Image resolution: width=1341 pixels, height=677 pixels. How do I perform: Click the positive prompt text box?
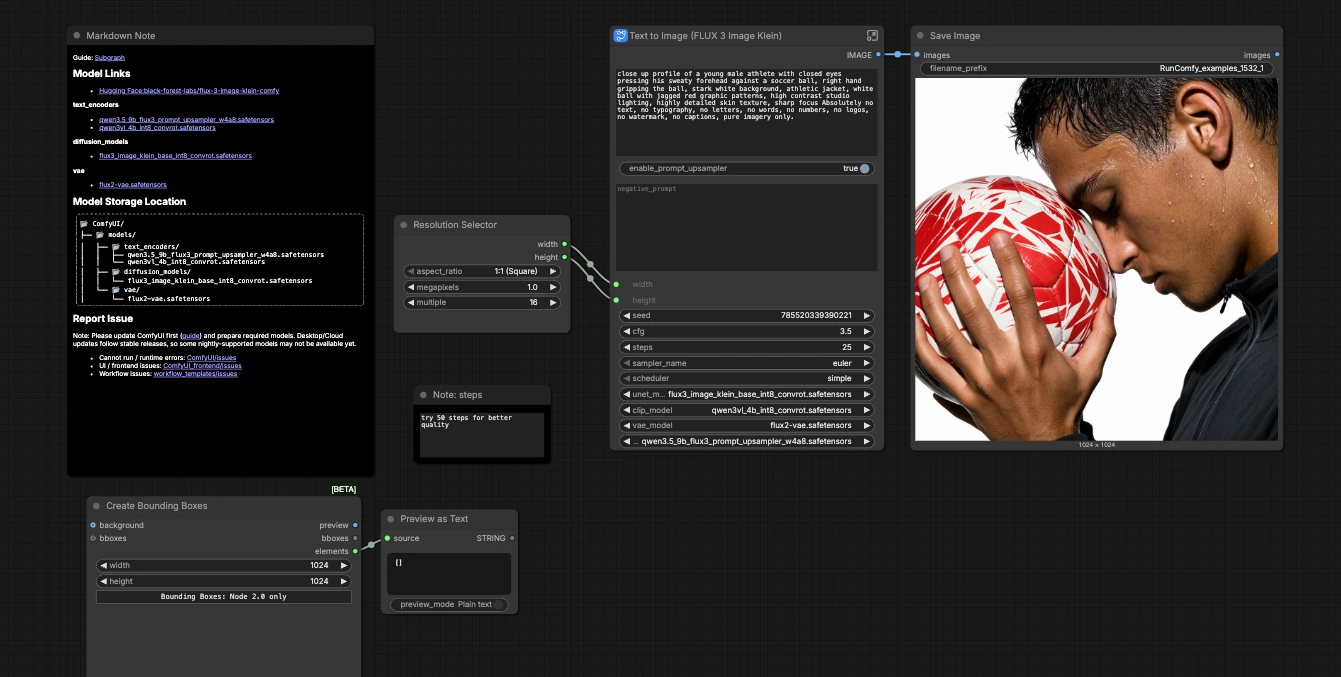point(748,112)
